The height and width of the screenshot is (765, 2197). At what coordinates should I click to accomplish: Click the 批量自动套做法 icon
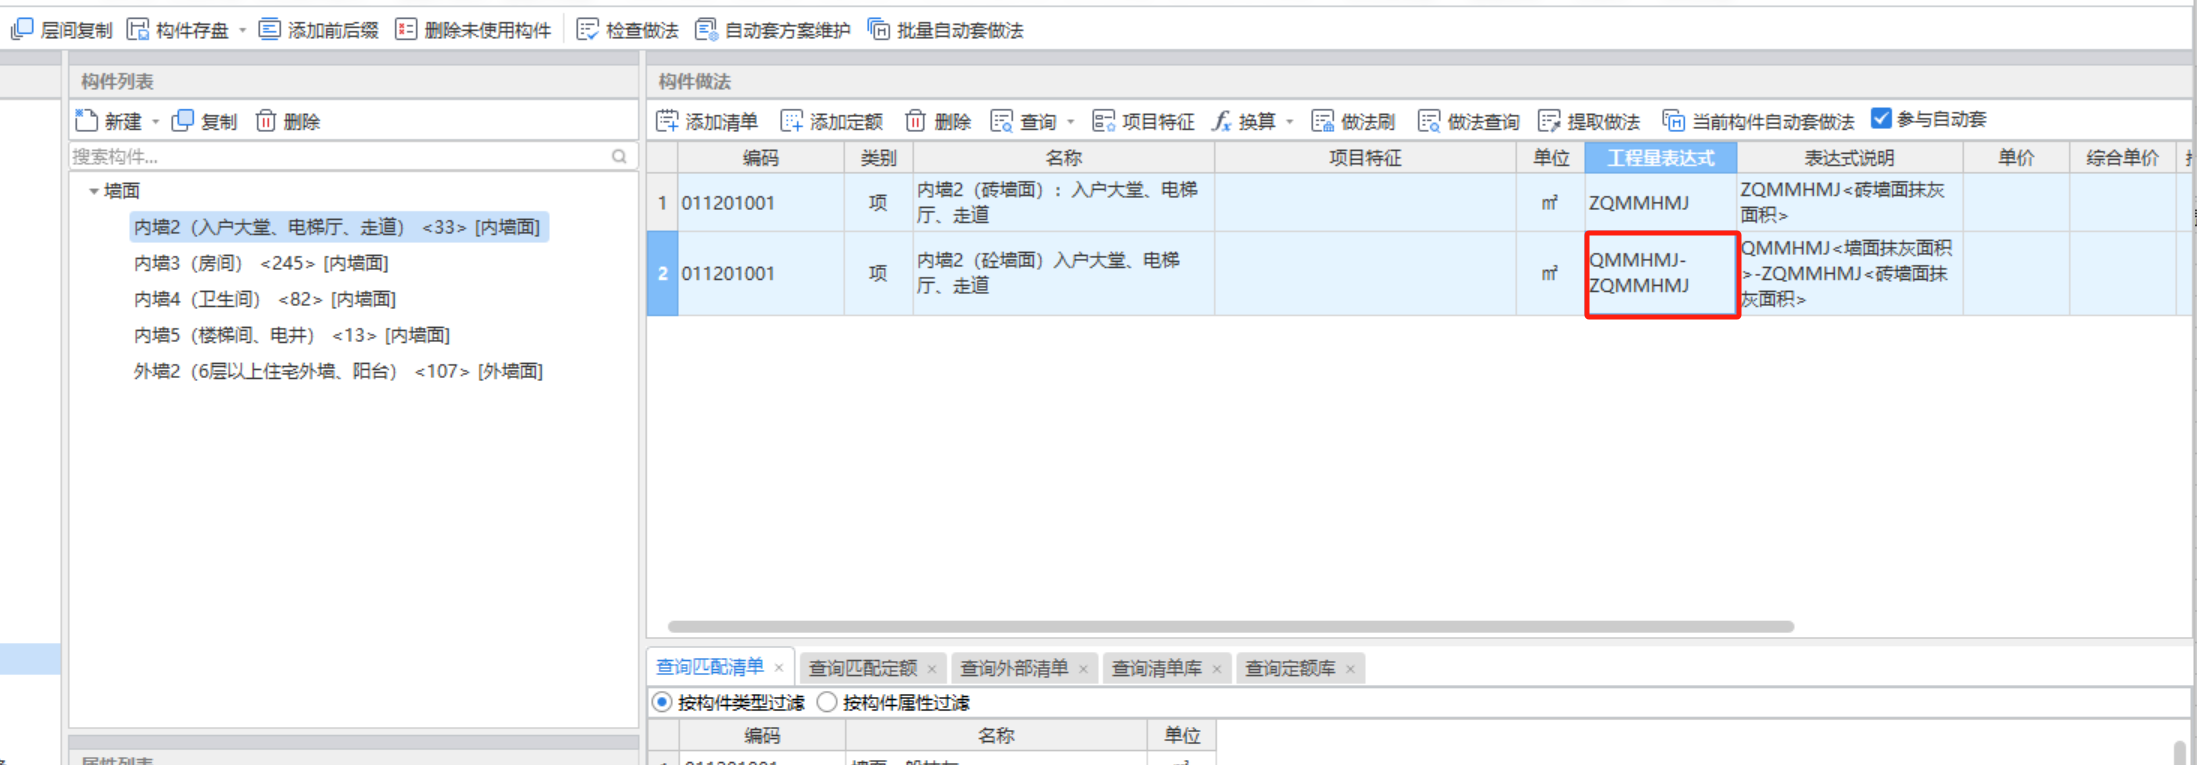(879, 30)
